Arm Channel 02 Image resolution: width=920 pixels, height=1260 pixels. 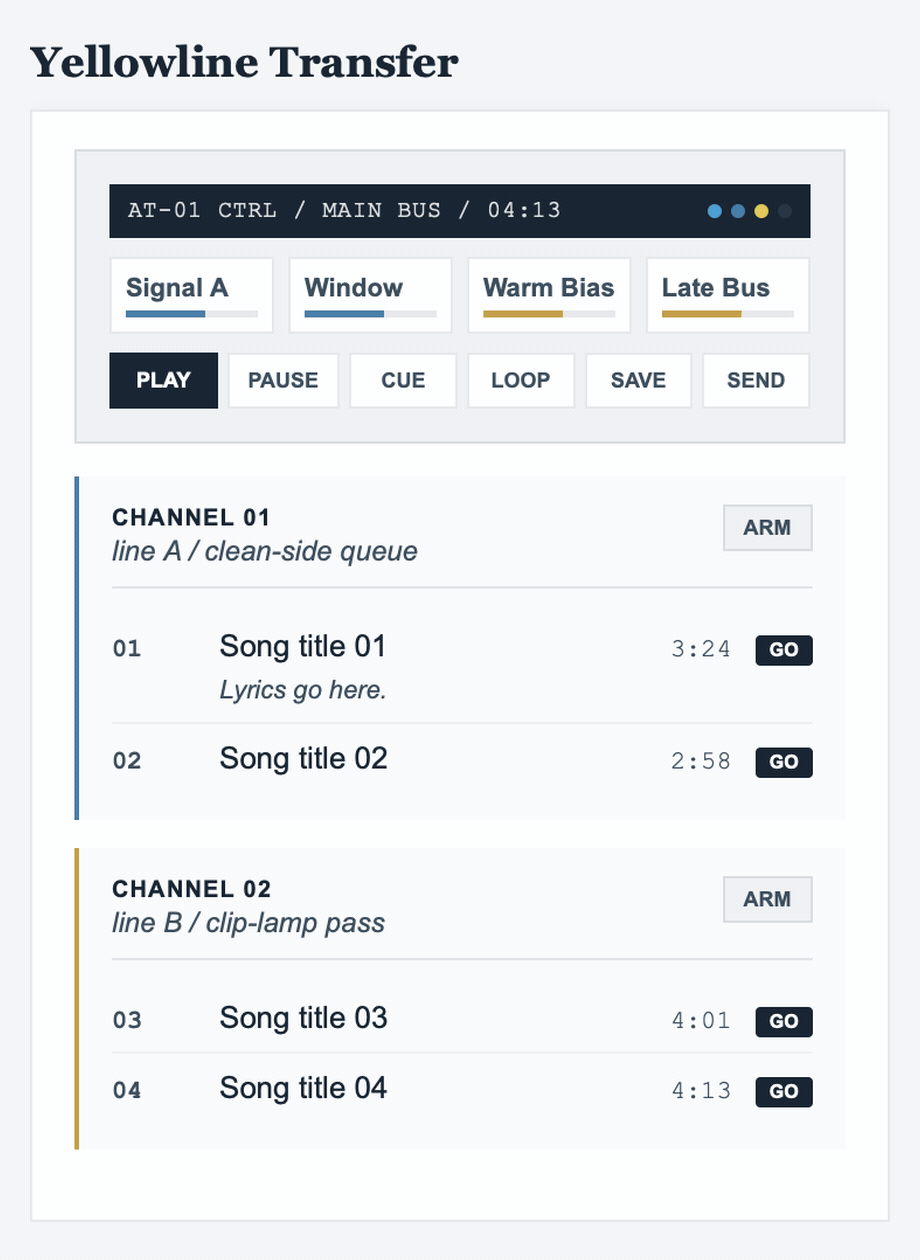767,899
